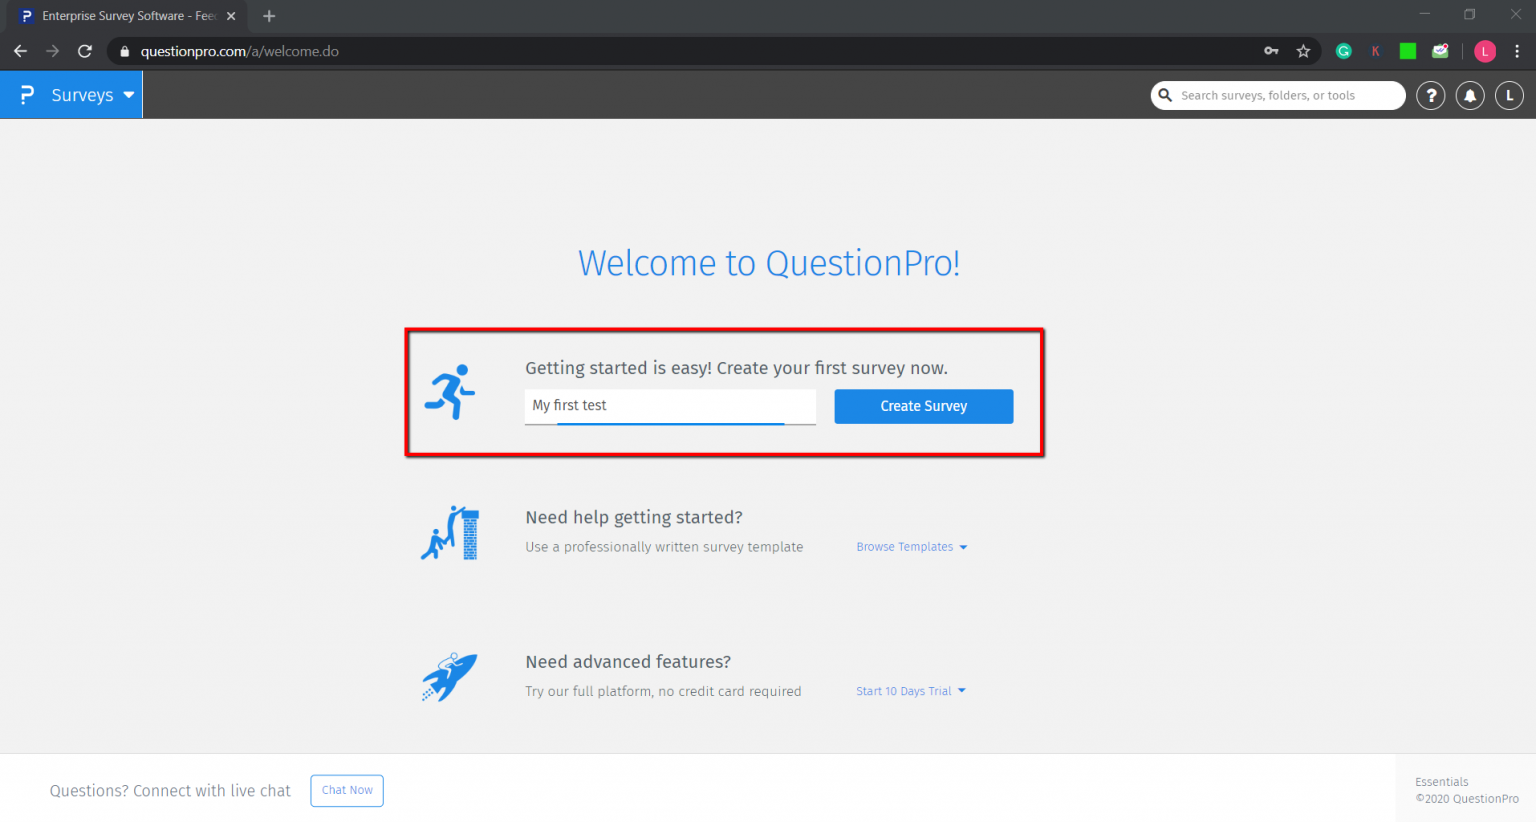Click the QuestionPro logo icon

pyautogui.click(x=26, y=94)
